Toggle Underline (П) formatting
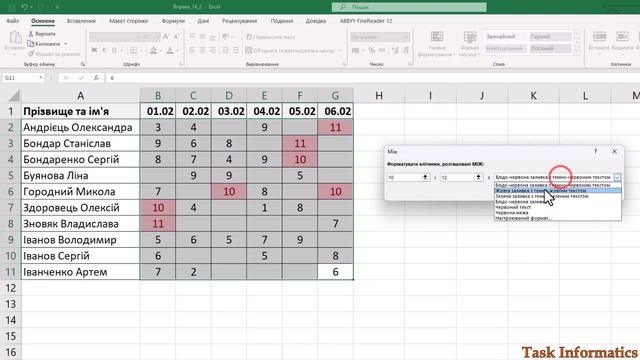640x360 pixels. click(x=114, y=50)
